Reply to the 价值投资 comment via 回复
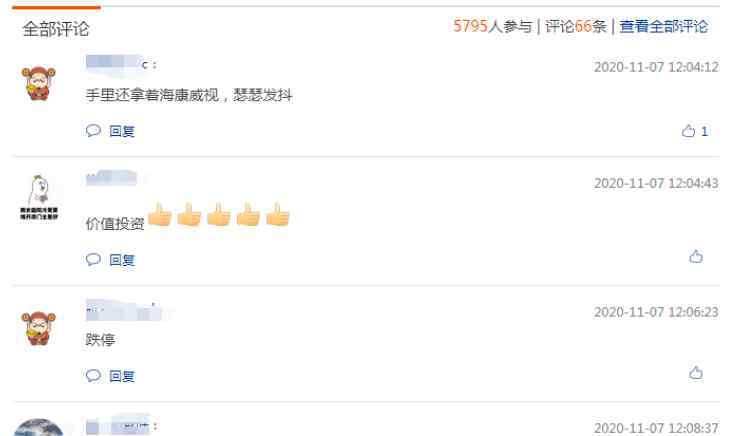Viewport: 747px width, 436px height. pyautogui.click(x=122, y=260)
